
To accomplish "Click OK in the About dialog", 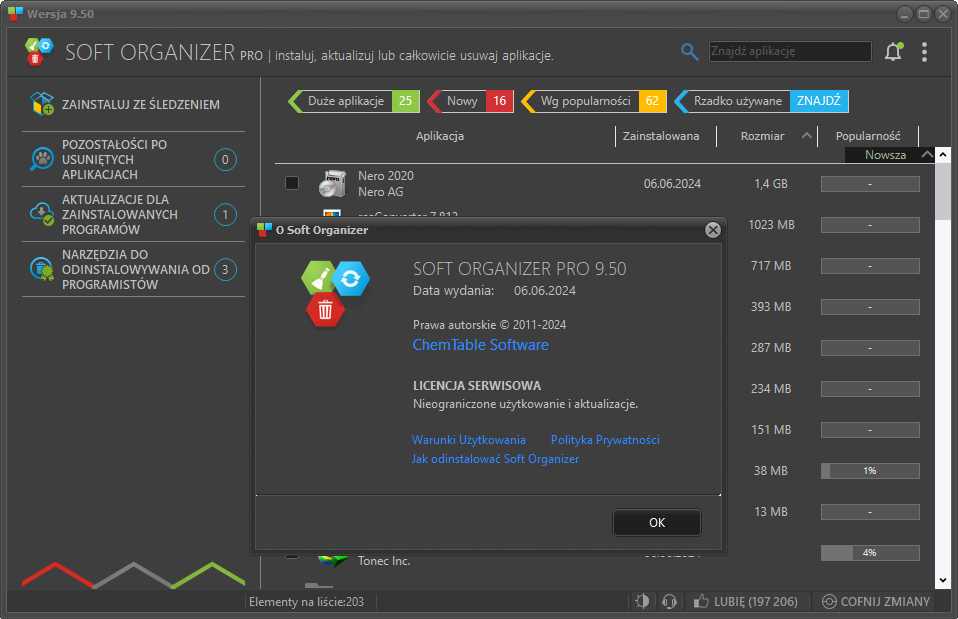I will click(x=657, y=522).
